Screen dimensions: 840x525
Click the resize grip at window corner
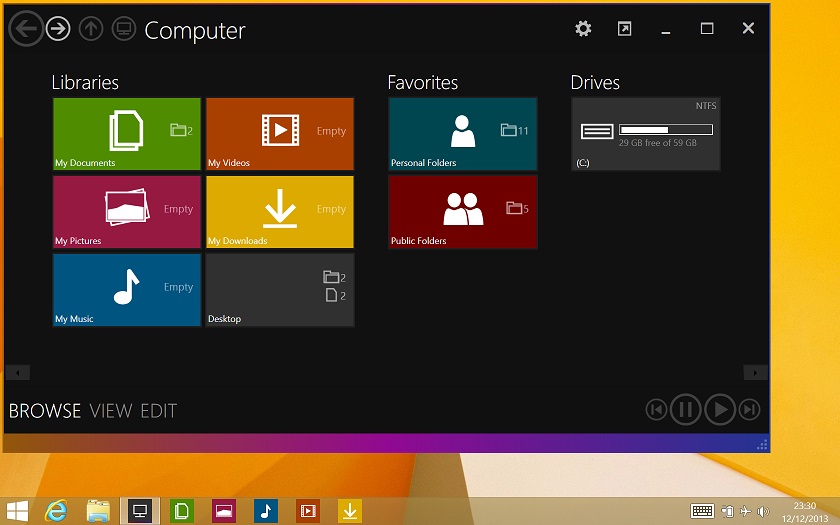tap(762, 445)
